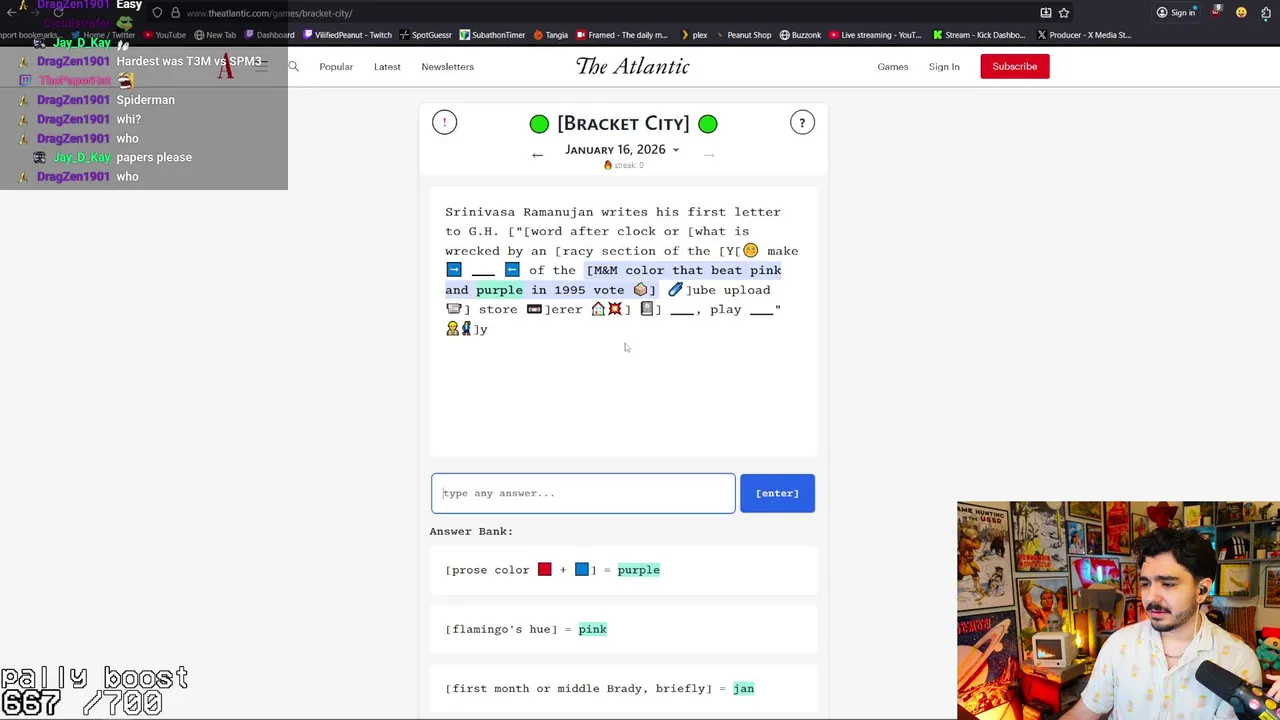Click the Bracket City title

pos(623,124)
